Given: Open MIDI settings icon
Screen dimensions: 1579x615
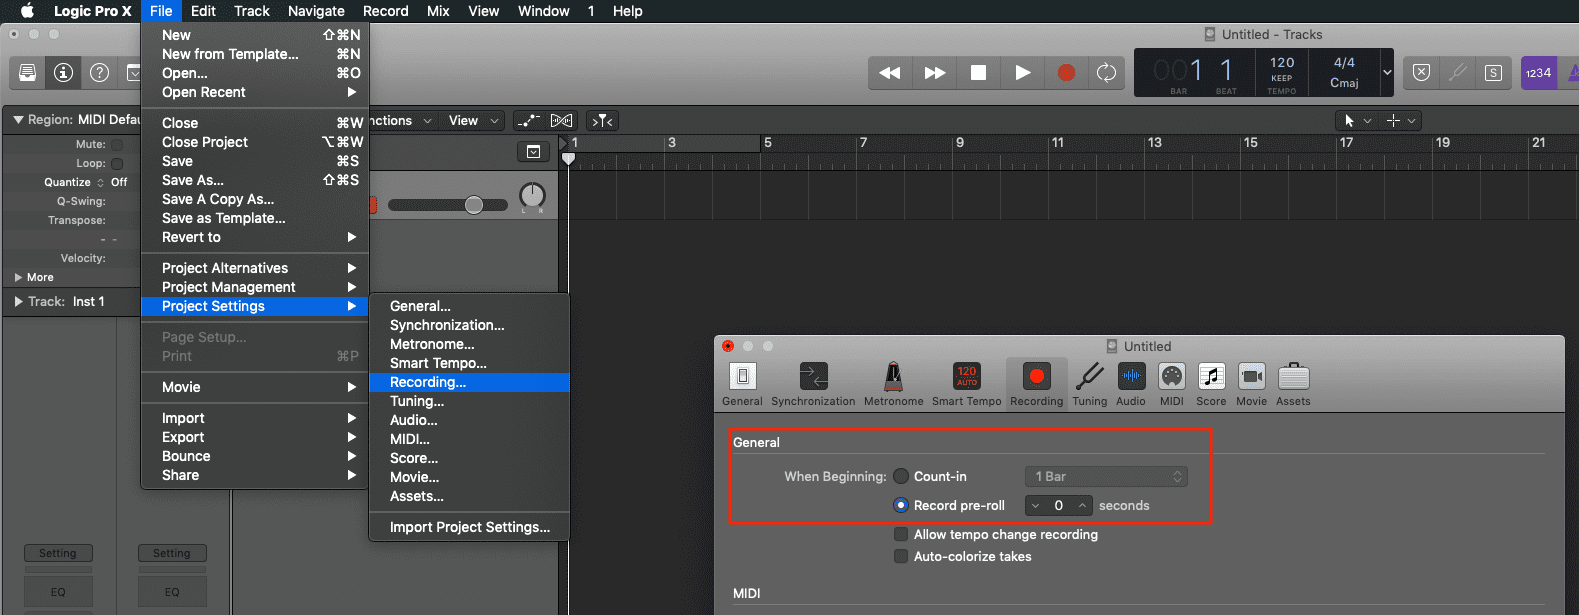Looking at the screenshot, I should tap(1171, 384).
